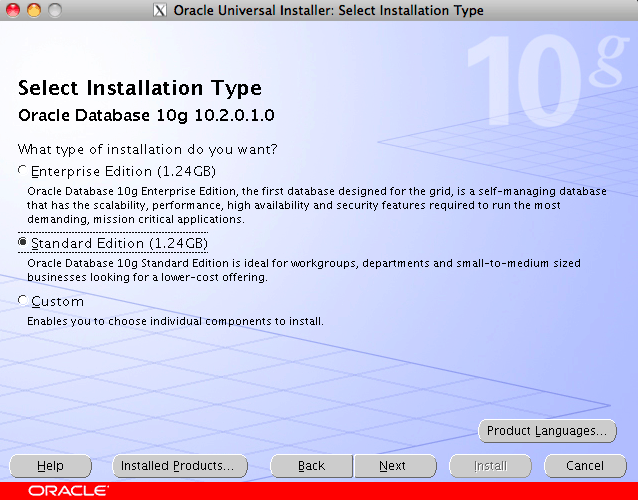Image resolution: width=638 pixels, height=500 pixels.
Task: Click the Oracle logo in red footer
Action: point(68,491)
